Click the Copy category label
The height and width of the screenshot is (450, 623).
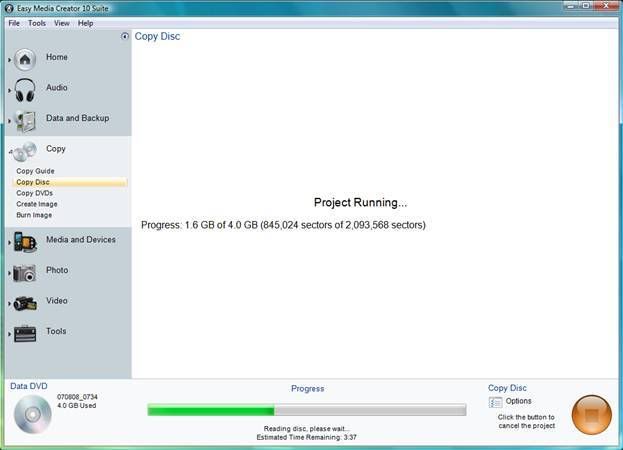tap(56, 149)
